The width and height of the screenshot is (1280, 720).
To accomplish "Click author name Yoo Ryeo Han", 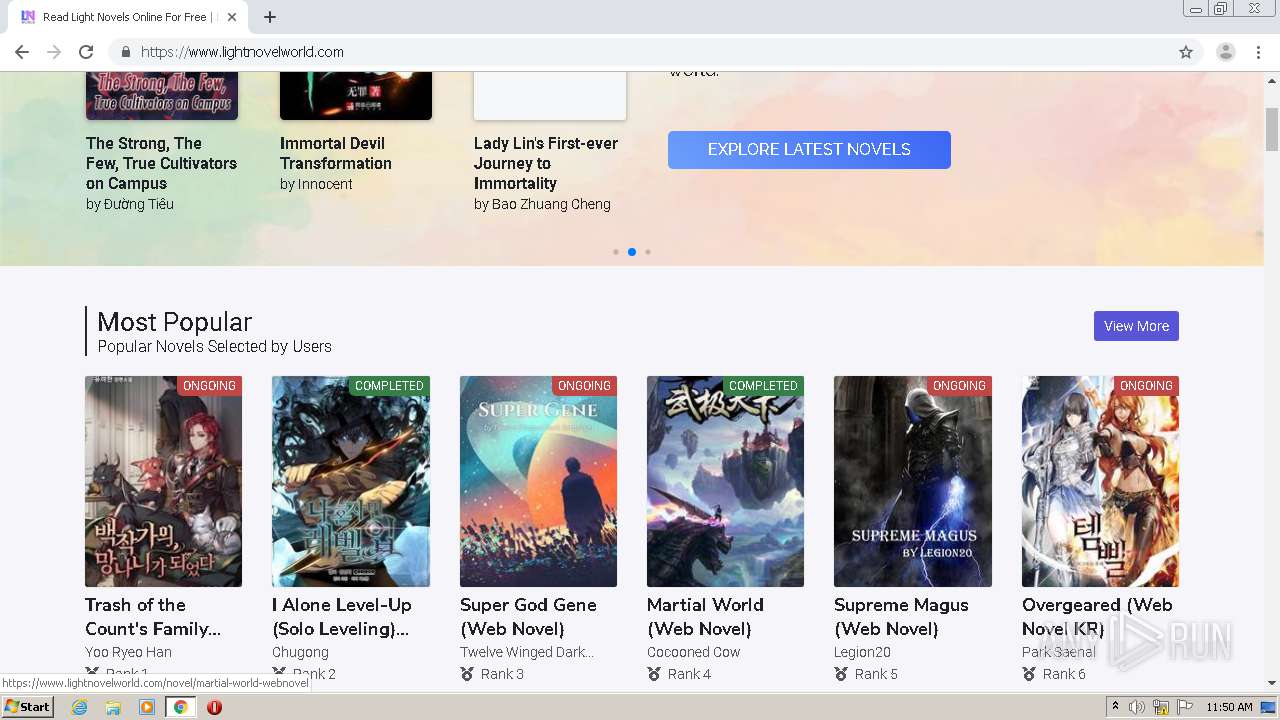I will click(x=128, y=652).
